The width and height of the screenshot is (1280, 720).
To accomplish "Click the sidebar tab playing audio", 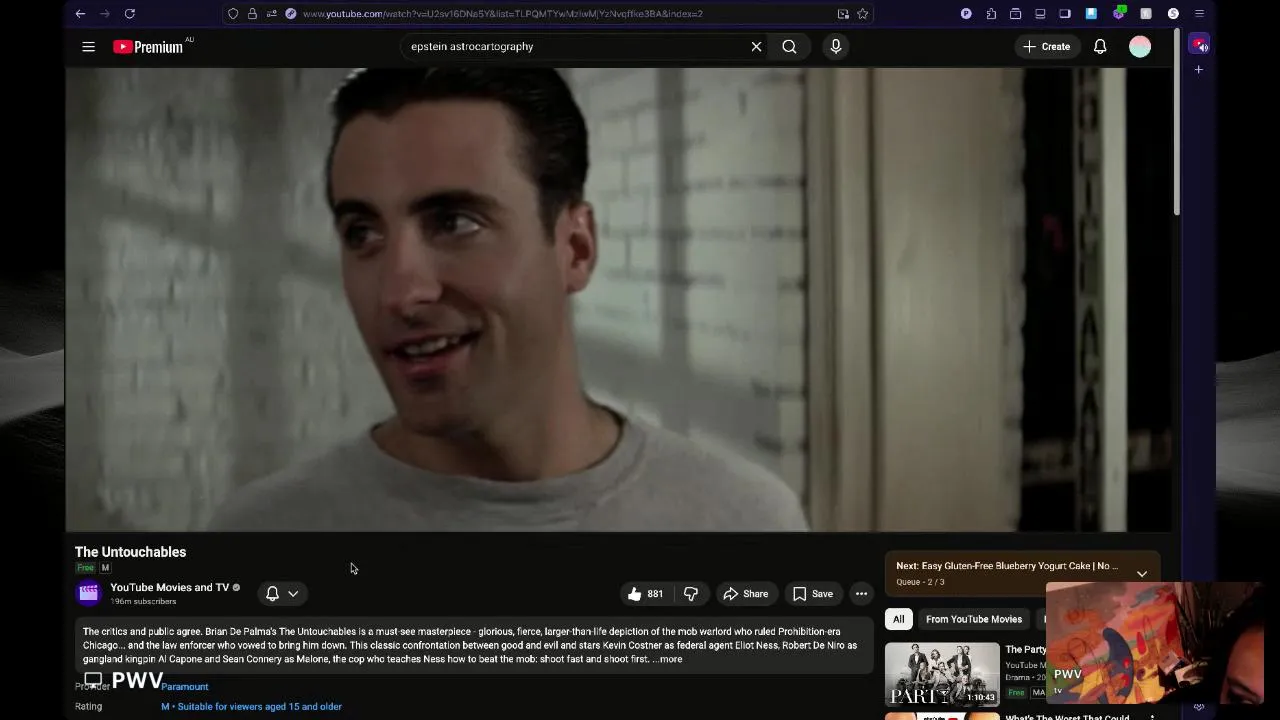I will [x=1199, y=45].
